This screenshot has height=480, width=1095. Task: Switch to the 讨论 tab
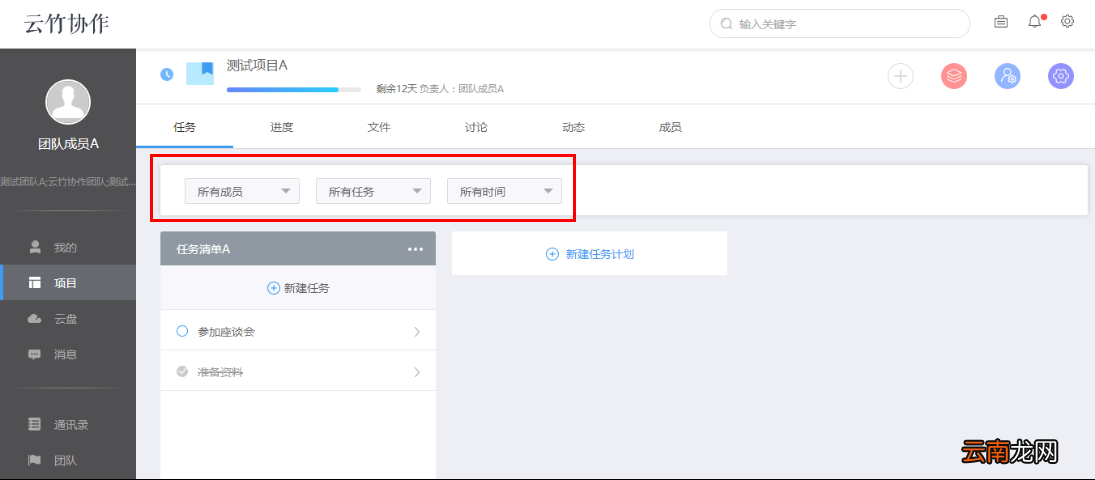pos(476,127)
